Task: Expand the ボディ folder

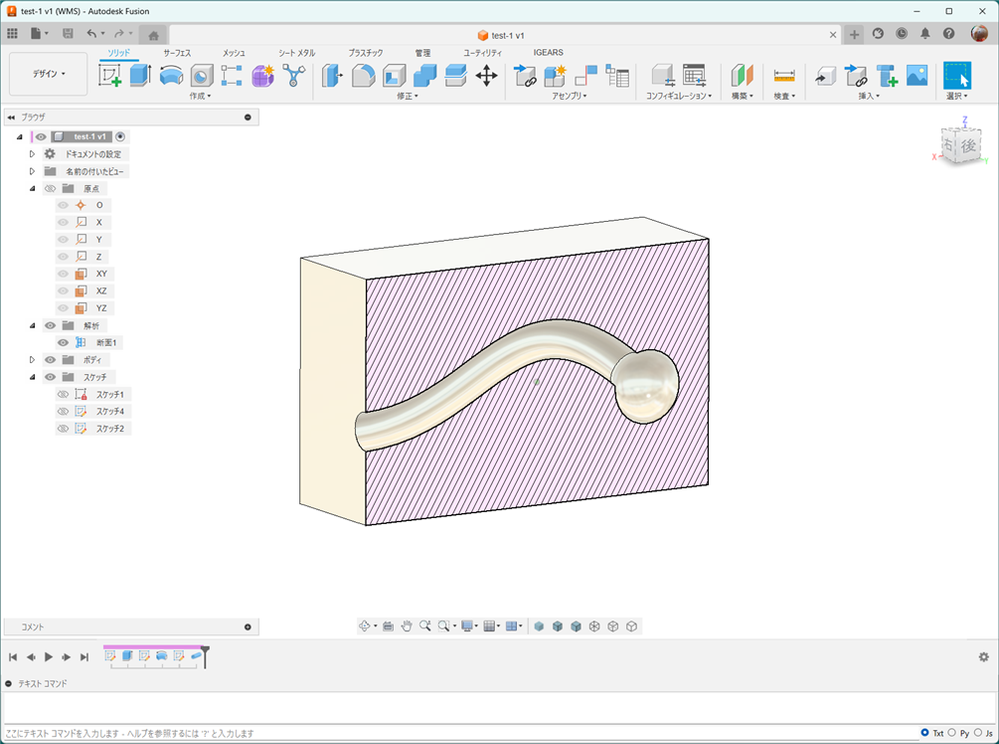Action: [32, 359]
